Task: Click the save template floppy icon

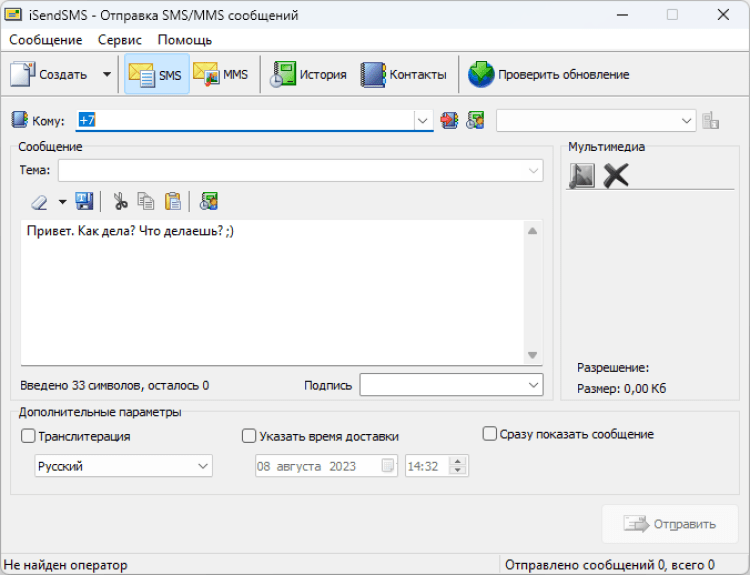Action: pos(84,201)
